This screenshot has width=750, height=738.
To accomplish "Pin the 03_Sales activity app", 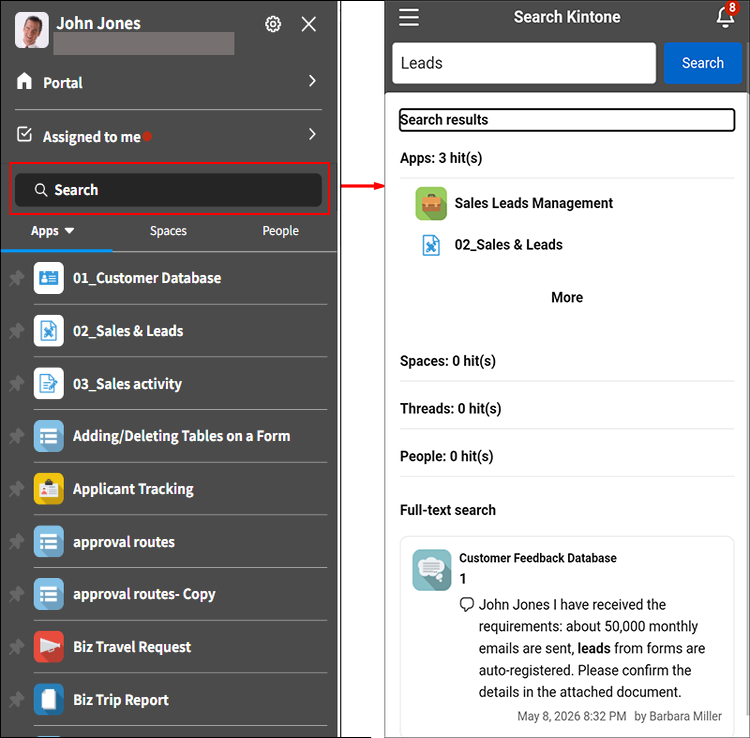I will point(17,384).
